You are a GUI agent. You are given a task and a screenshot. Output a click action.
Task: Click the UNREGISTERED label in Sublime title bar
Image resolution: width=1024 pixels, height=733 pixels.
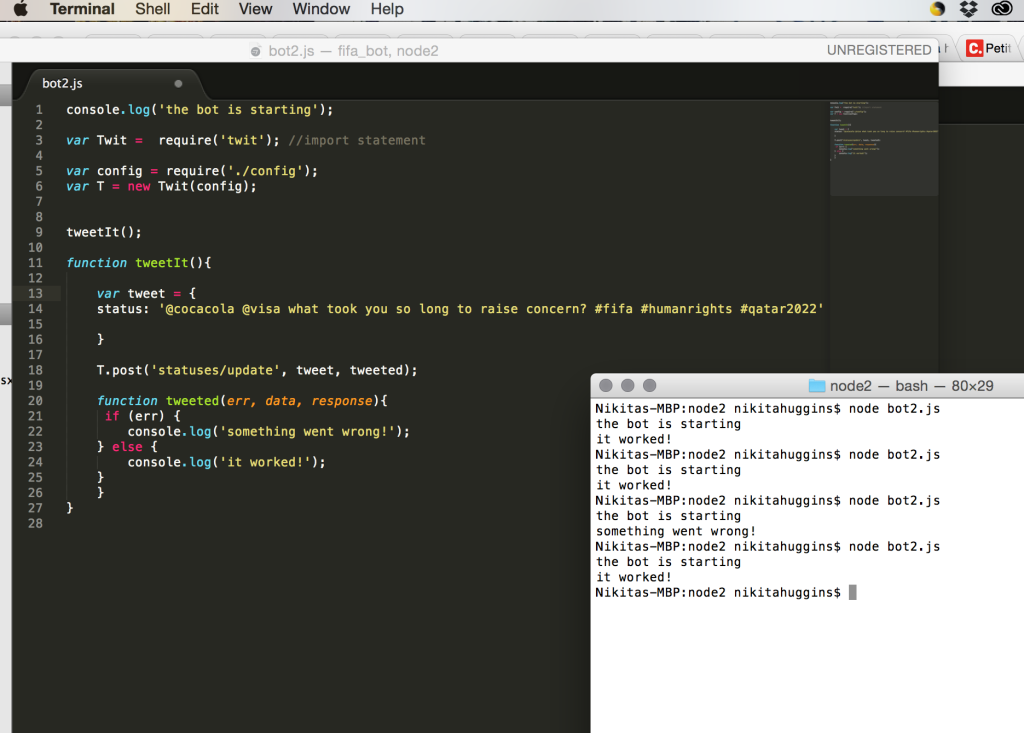click(x=879, y=50)
